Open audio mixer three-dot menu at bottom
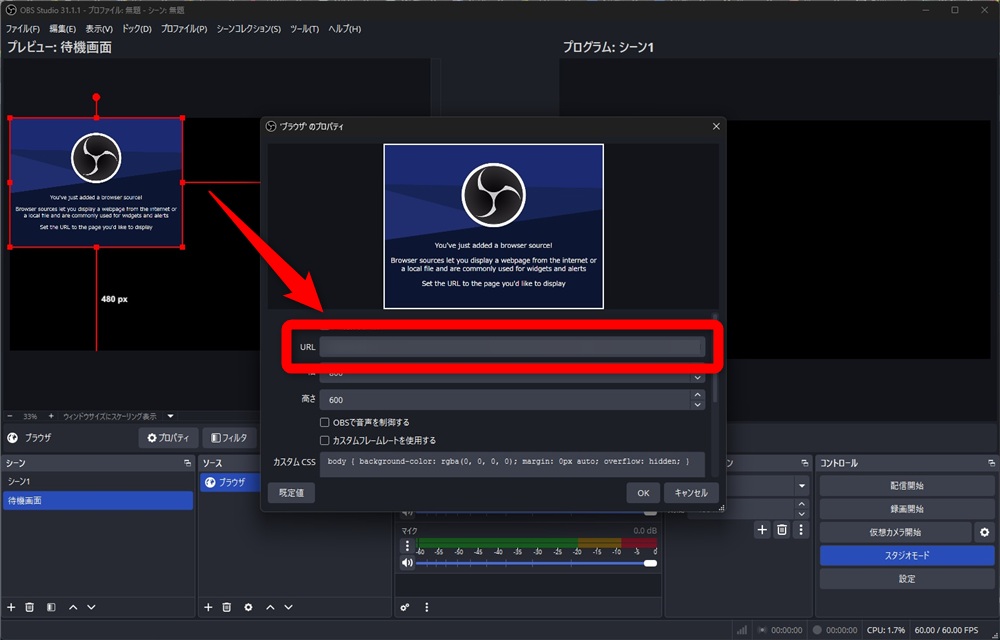Viewport: 1000px width, 640px height. [427, 607]
